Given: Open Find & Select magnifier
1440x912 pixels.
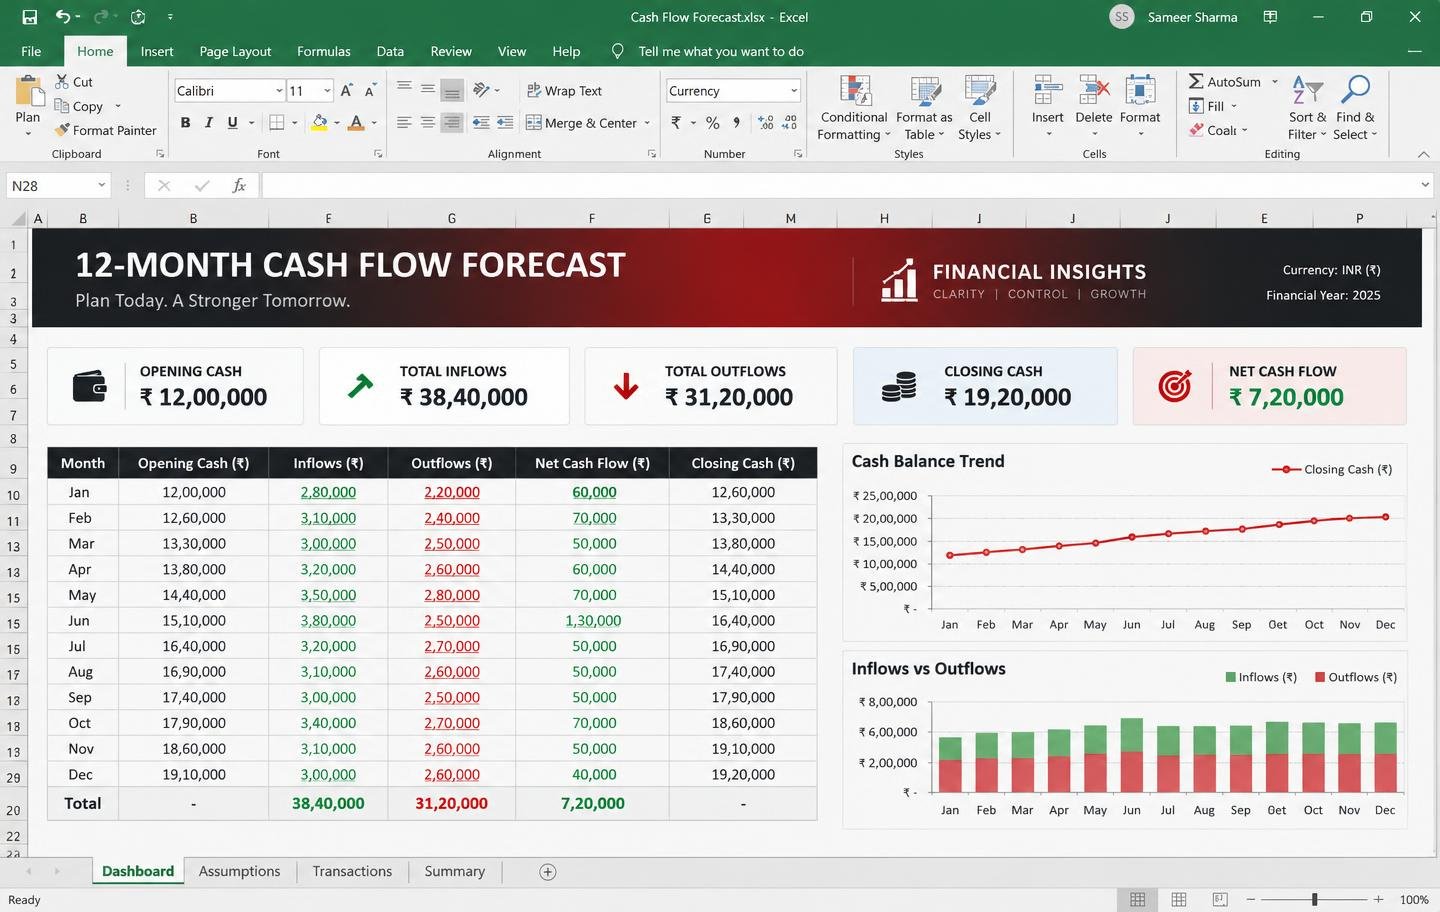Looking at the screenshot, I should 1355,107.
